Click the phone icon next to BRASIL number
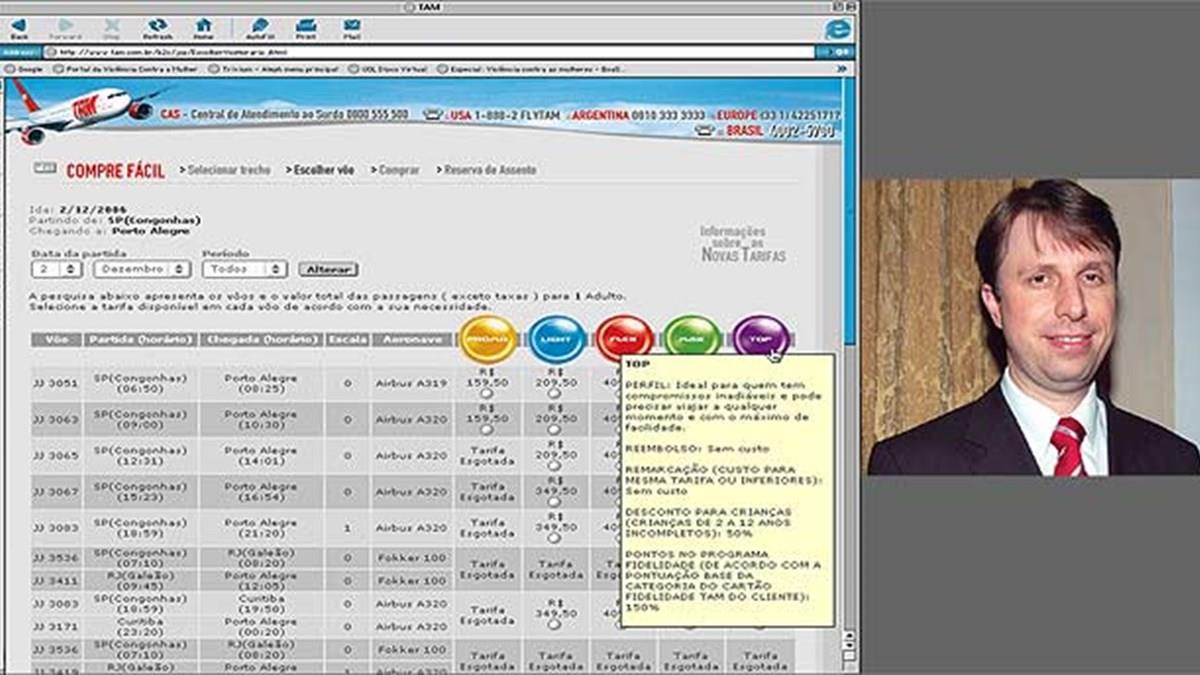This screenshot has height=675, width=1200. click(704, 130)
